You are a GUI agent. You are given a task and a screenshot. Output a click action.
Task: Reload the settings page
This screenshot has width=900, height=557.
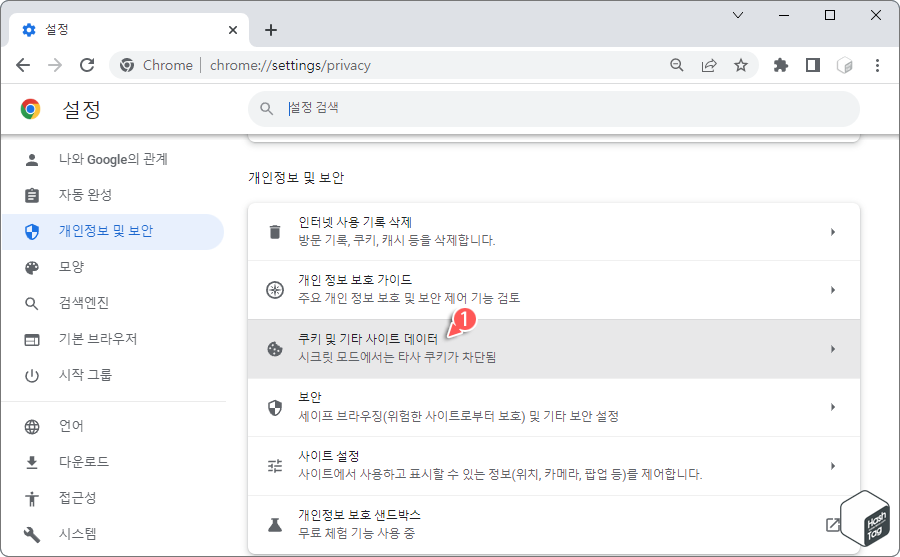(87, 65)
